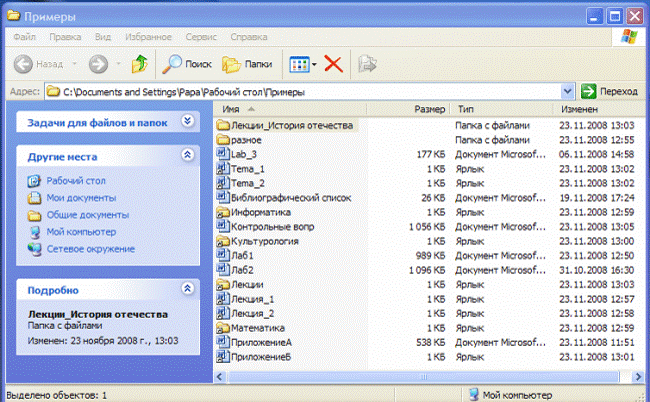Collapse the Подробно details panel
Viewport: 650px width, 402px height.
click(187, 288)
